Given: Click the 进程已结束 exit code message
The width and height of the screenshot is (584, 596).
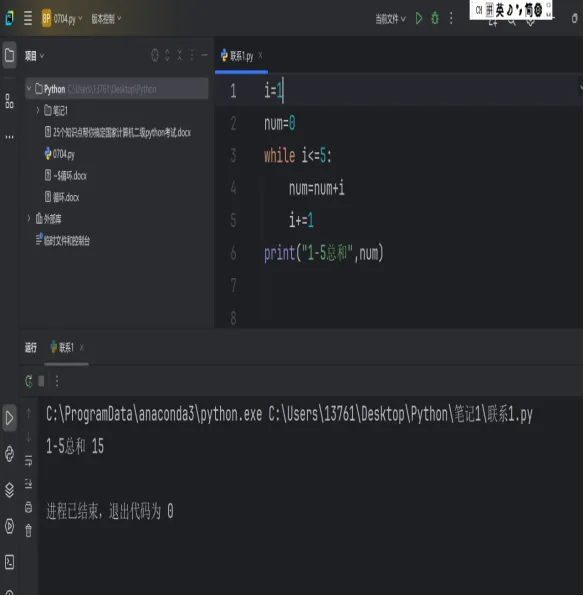Looking at the screenshot, I should tap(110, 511).
